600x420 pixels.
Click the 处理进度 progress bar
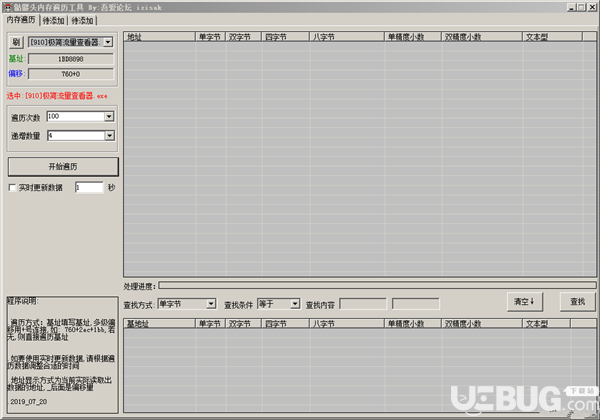377,285
